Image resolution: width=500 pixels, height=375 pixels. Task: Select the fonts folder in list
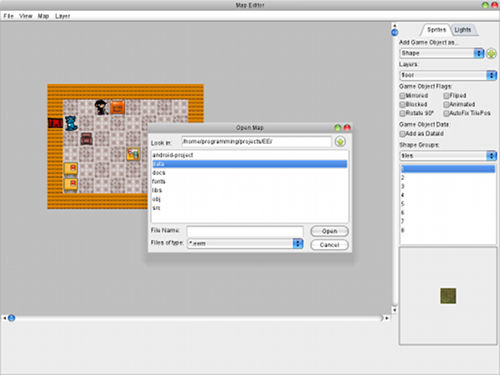pyautogui.click(x=250, y=181)
